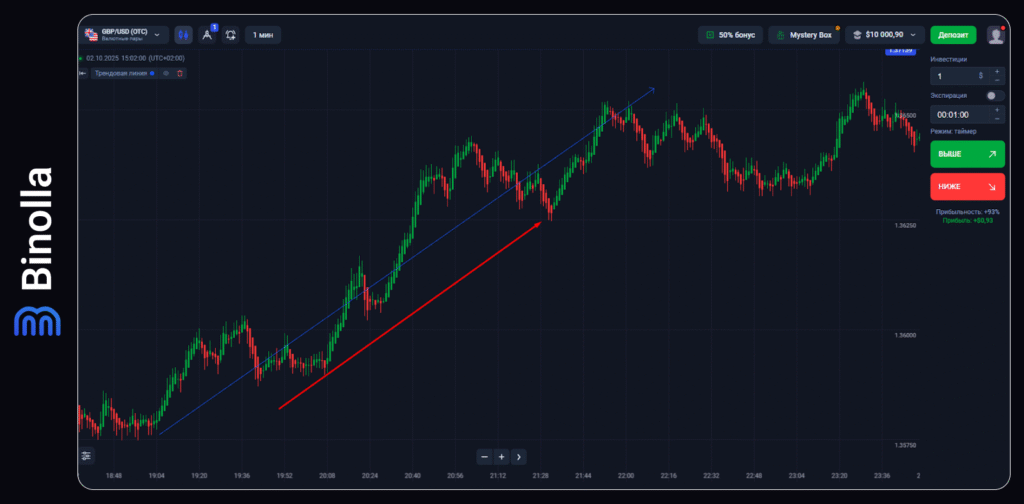Click the 50% бонус button
The image size is (1024, 504).
(731, 35)
